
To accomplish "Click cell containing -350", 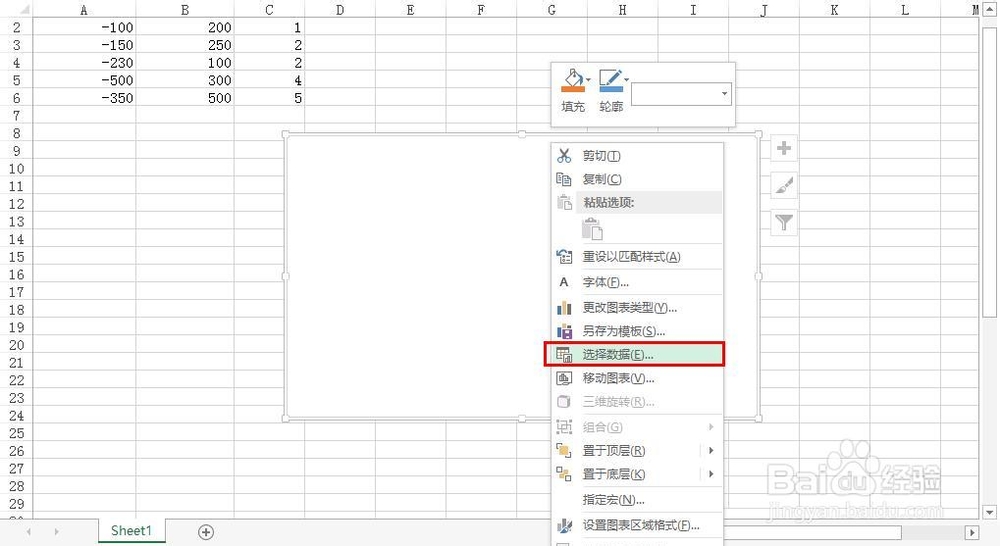I will pos(84,98).
